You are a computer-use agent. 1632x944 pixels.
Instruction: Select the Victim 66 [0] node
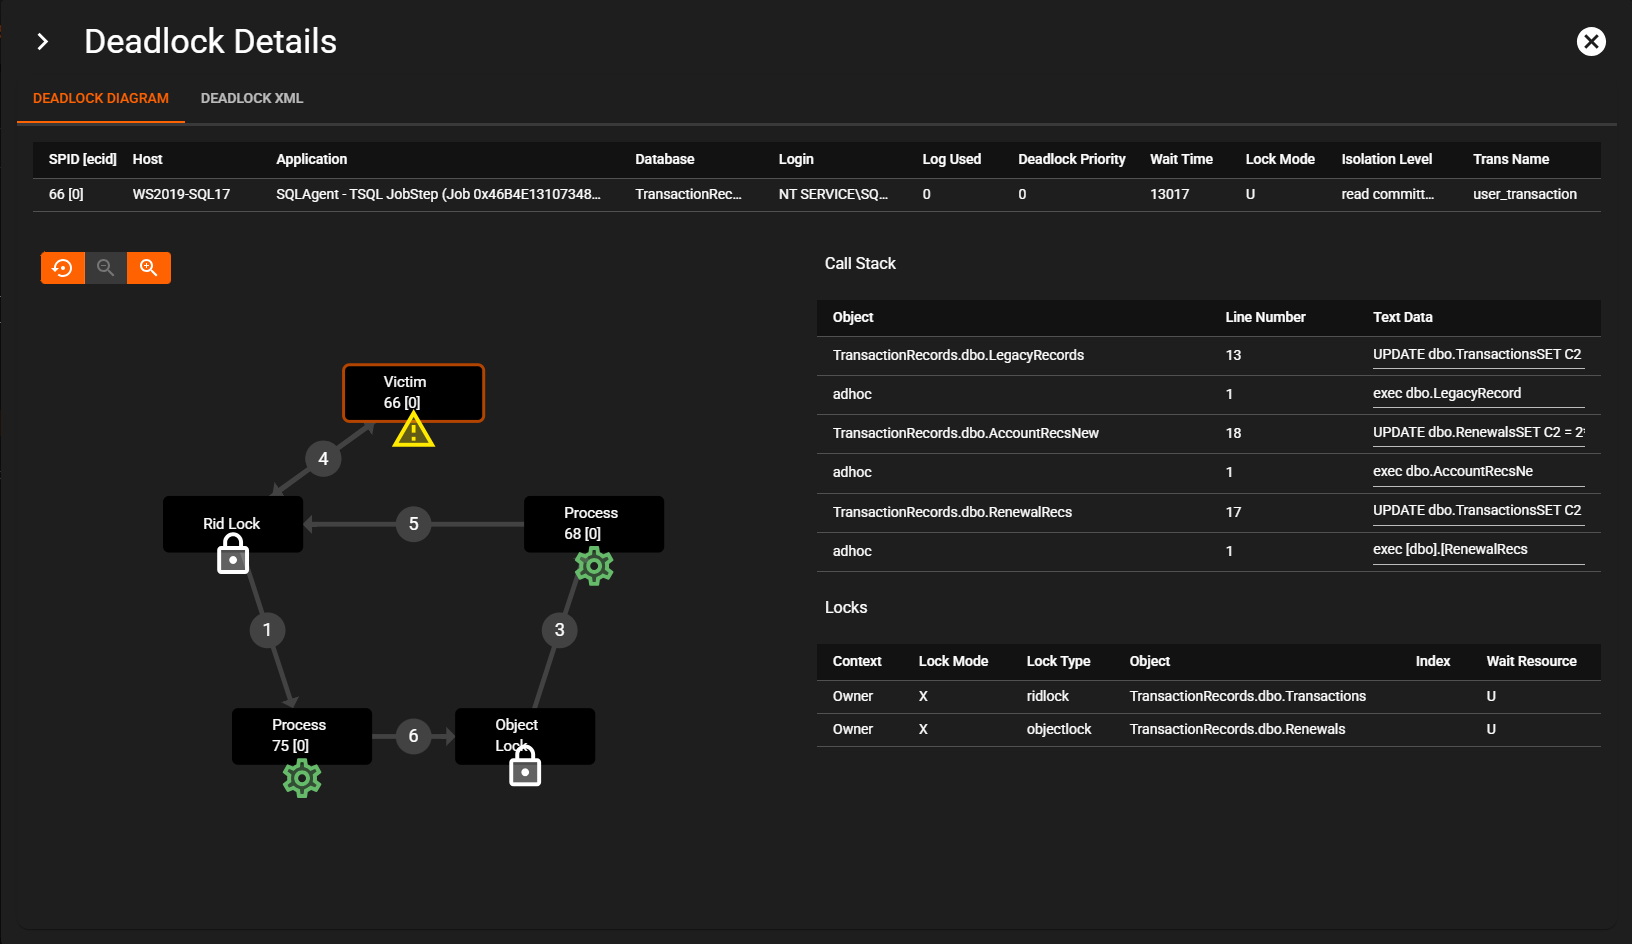coord(413,391)
